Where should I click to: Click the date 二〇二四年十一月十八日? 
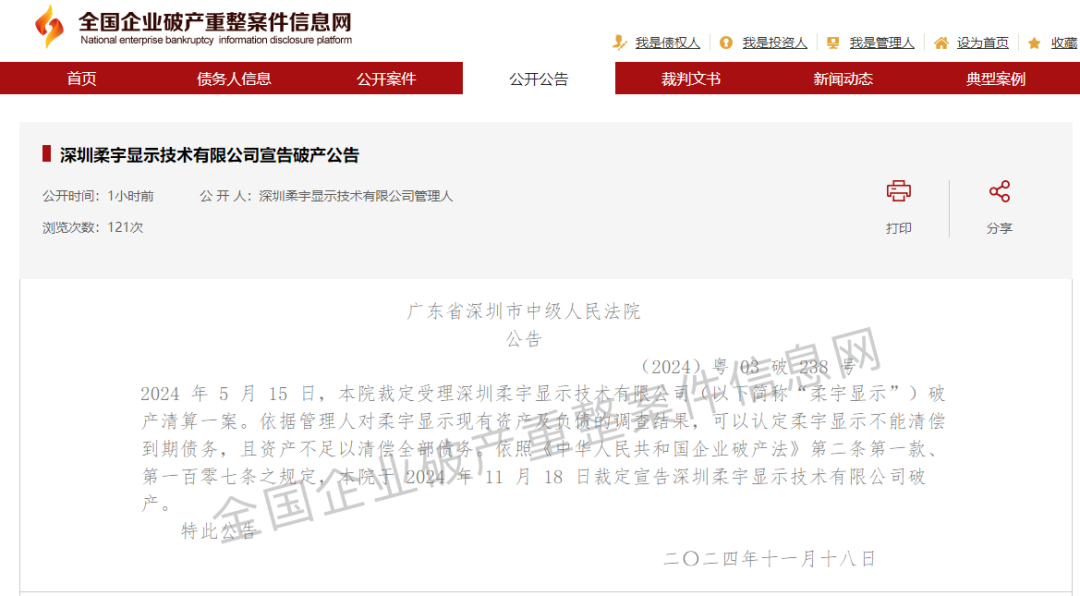pos(769,558)
